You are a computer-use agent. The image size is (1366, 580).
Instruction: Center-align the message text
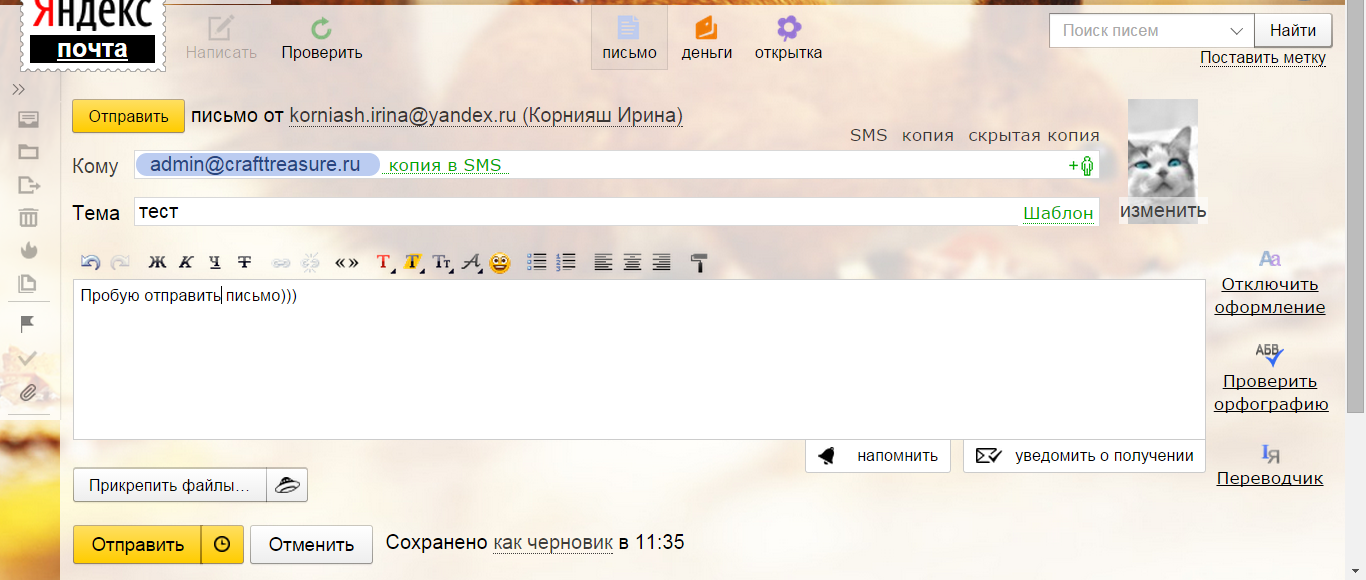(x=632, y=263)
